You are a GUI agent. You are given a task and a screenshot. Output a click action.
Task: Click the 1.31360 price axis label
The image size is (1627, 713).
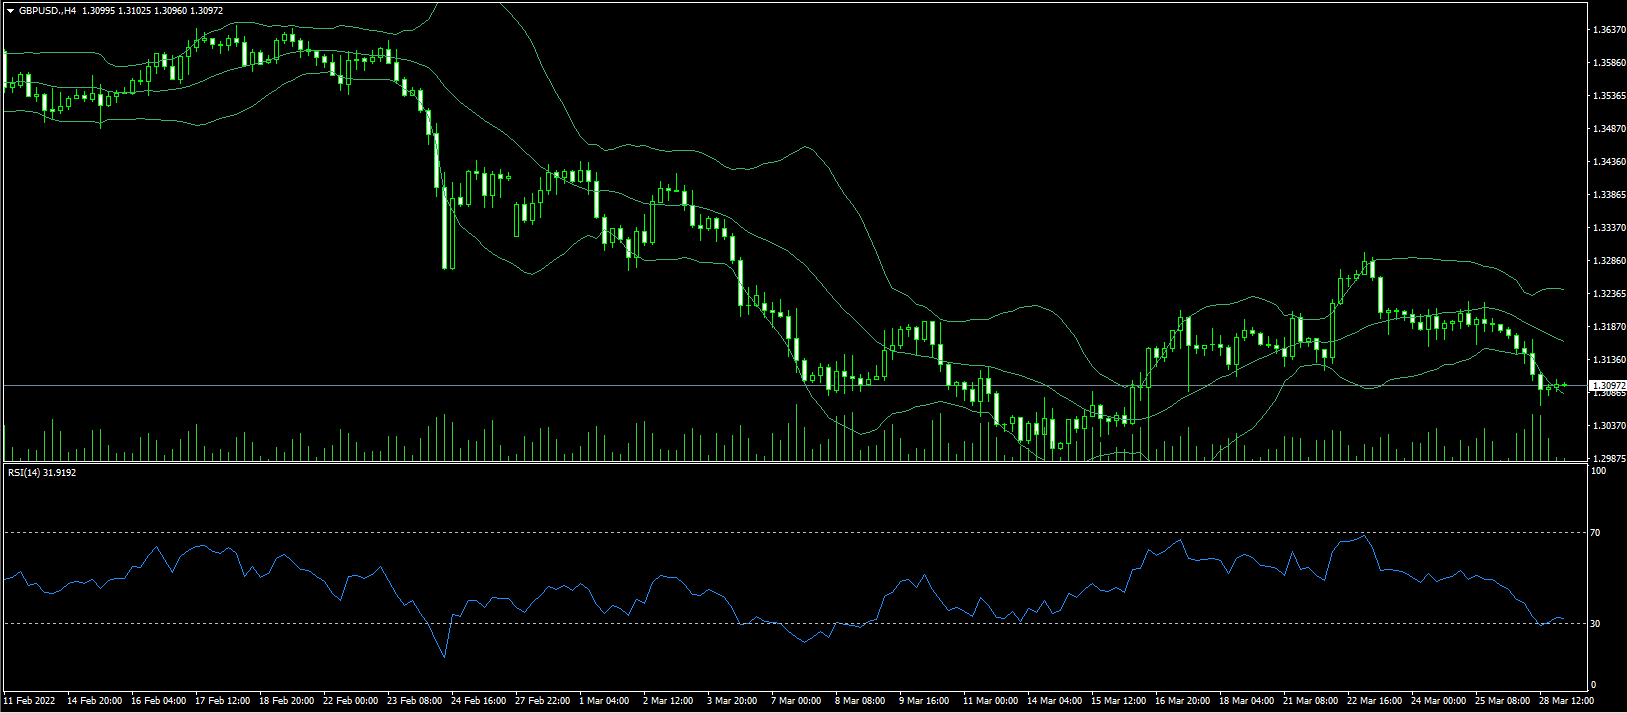(x=1608, y=360)
